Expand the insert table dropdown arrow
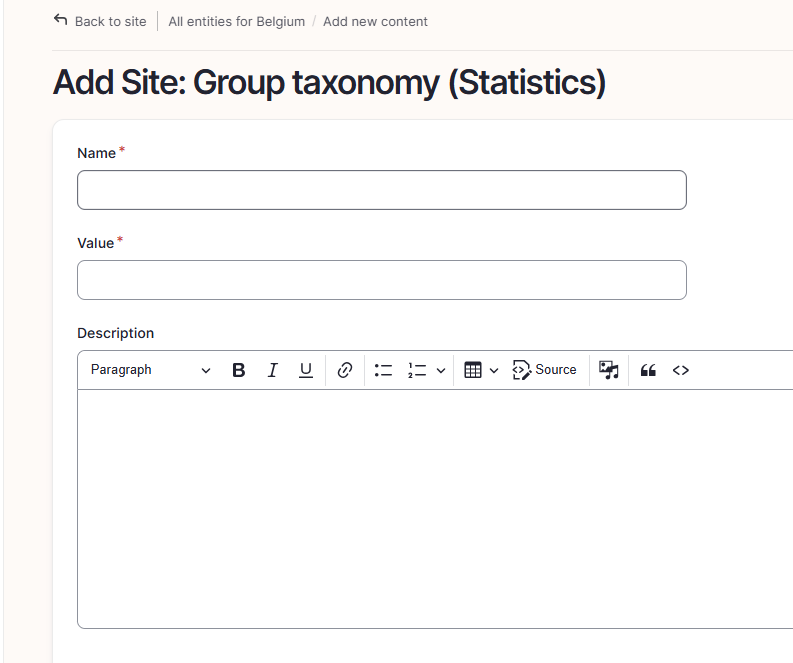This screenshot has height=663, width=793. tap(494, 370)
